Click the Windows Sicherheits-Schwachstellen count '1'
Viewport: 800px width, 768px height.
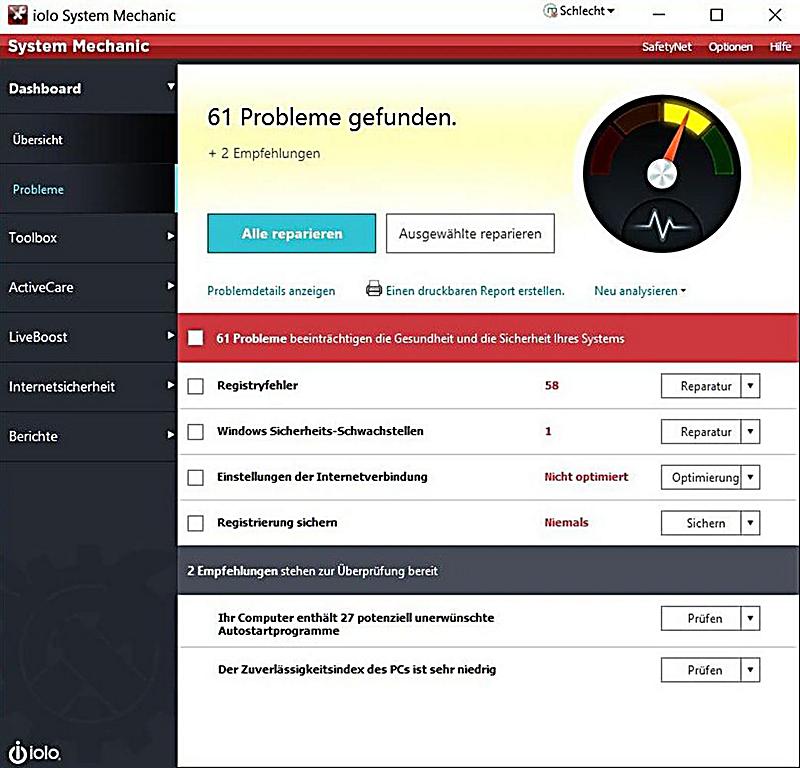click(x=548, y=431)
